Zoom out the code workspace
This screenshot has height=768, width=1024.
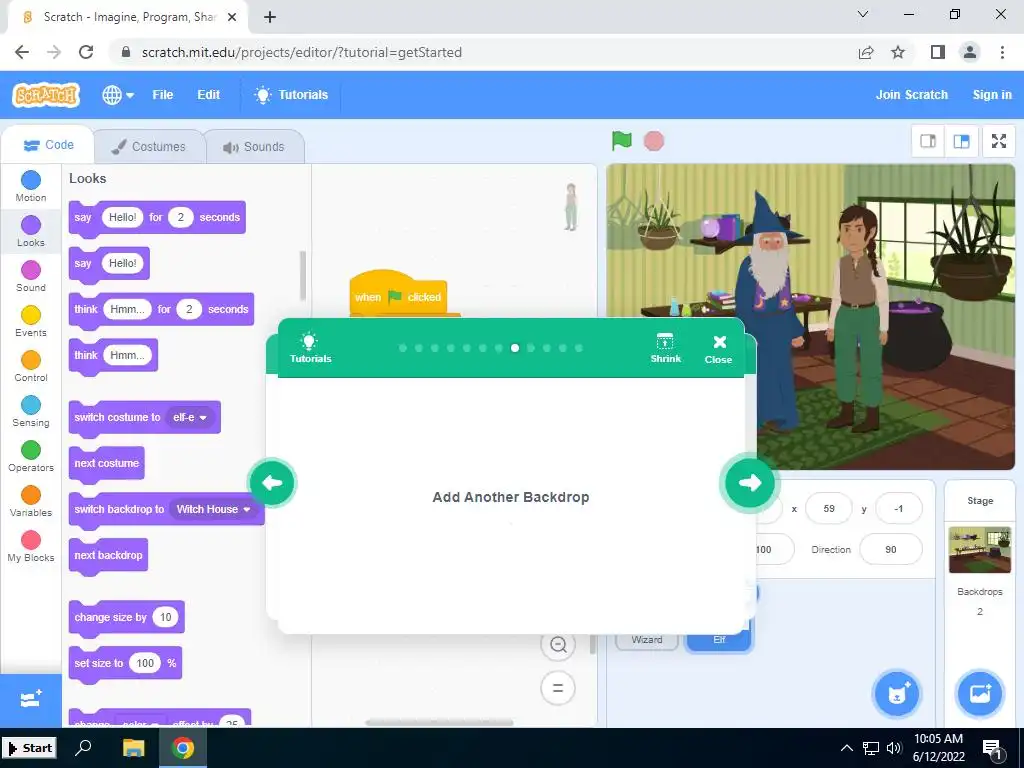tap(558, 645)
